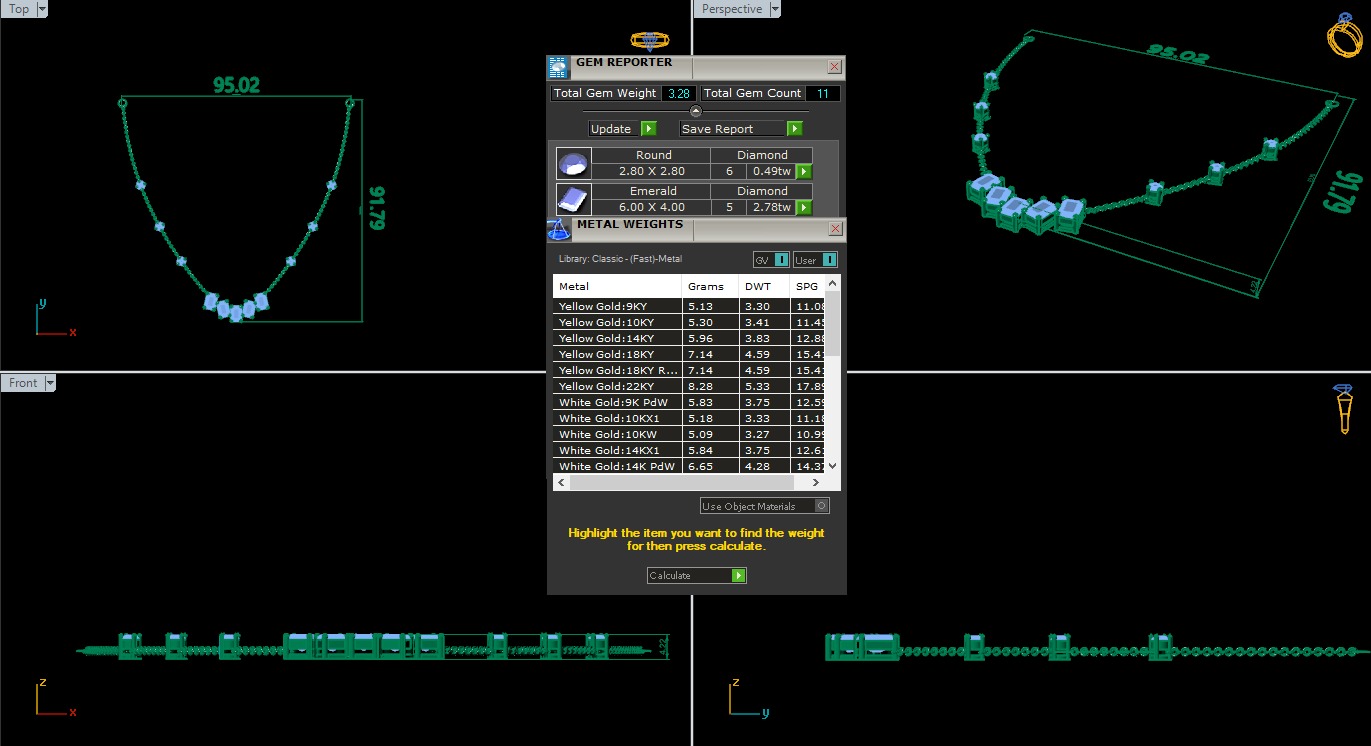Screen dimensions: 1371x746
Task: Click the Grams column header
Action: (x=711, y=287)
